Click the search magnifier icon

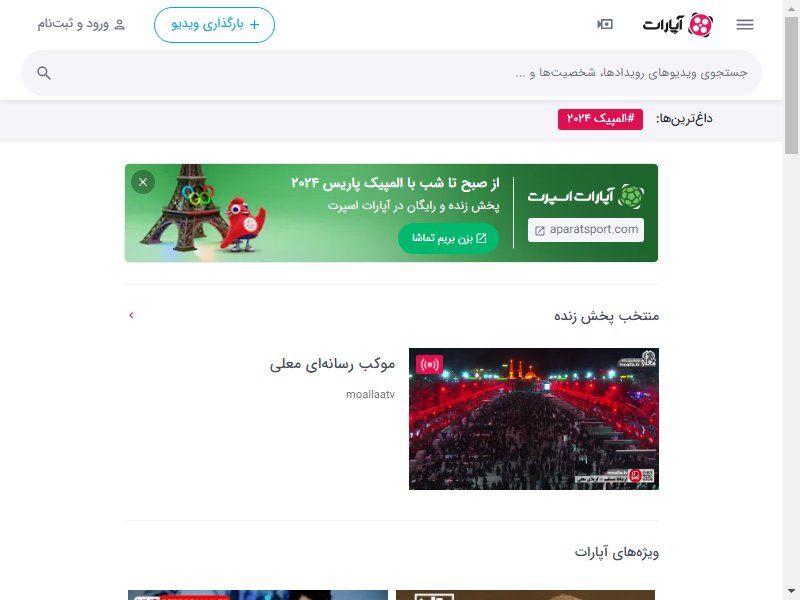(x=44, y=73)
